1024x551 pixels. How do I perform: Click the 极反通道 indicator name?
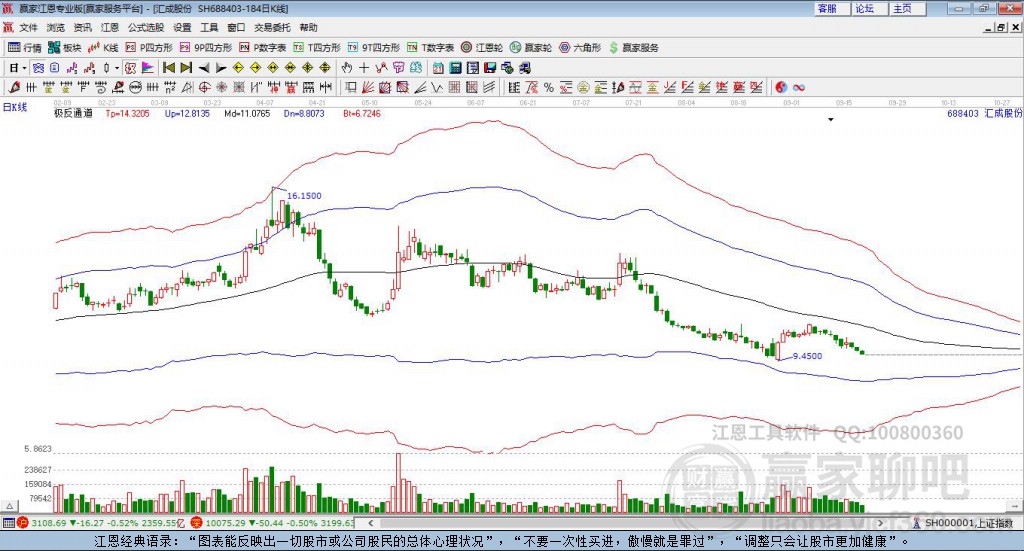(73, 114)
